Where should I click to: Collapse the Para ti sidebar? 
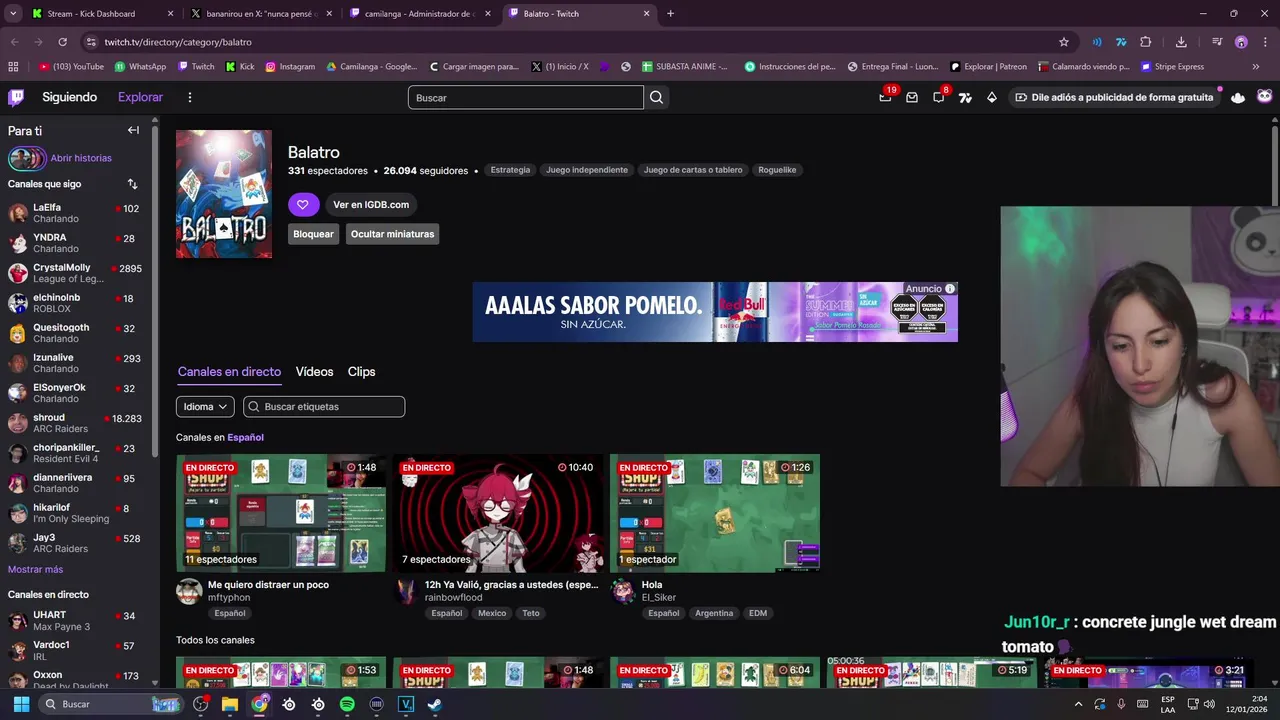click(133, 130)
